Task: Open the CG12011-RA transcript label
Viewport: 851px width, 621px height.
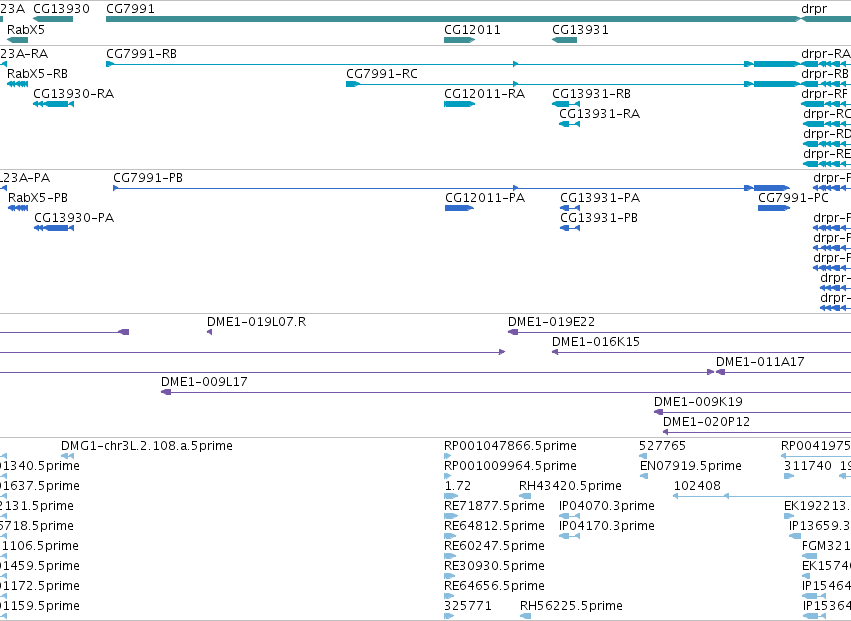Action: point(484,94)
